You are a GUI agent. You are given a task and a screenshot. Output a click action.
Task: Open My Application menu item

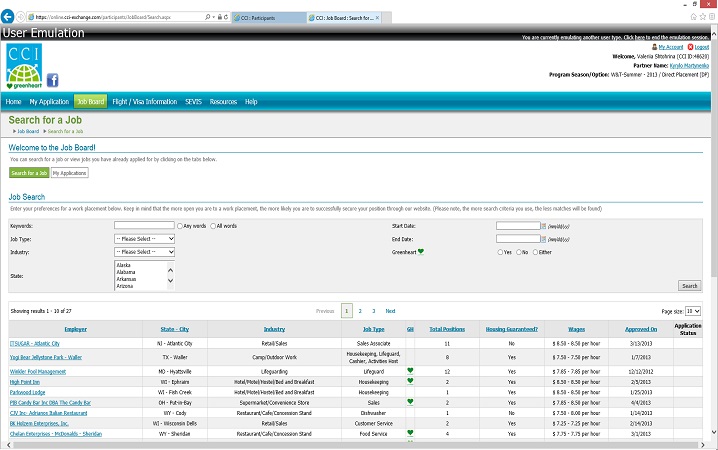[x=49, y=102]
